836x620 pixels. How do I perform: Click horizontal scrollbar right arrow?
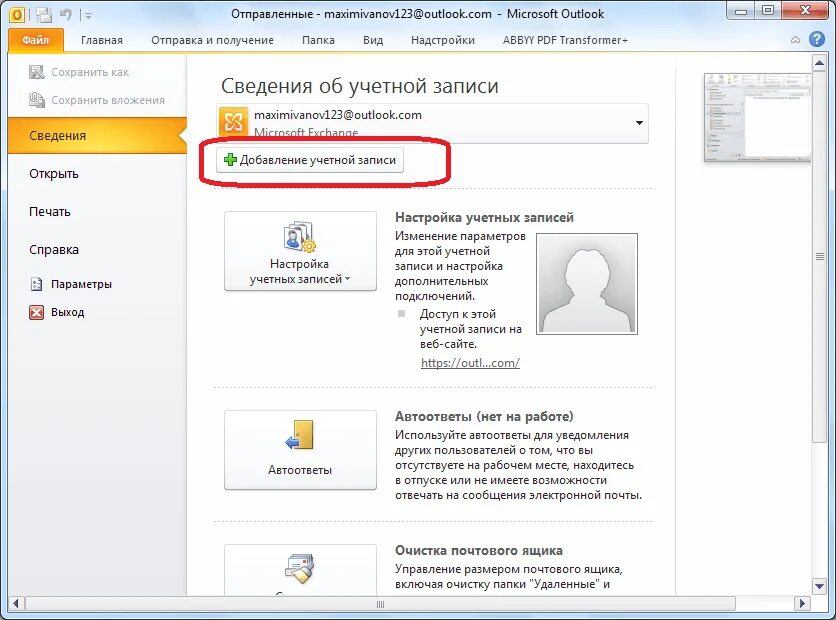tap(801, 603)
